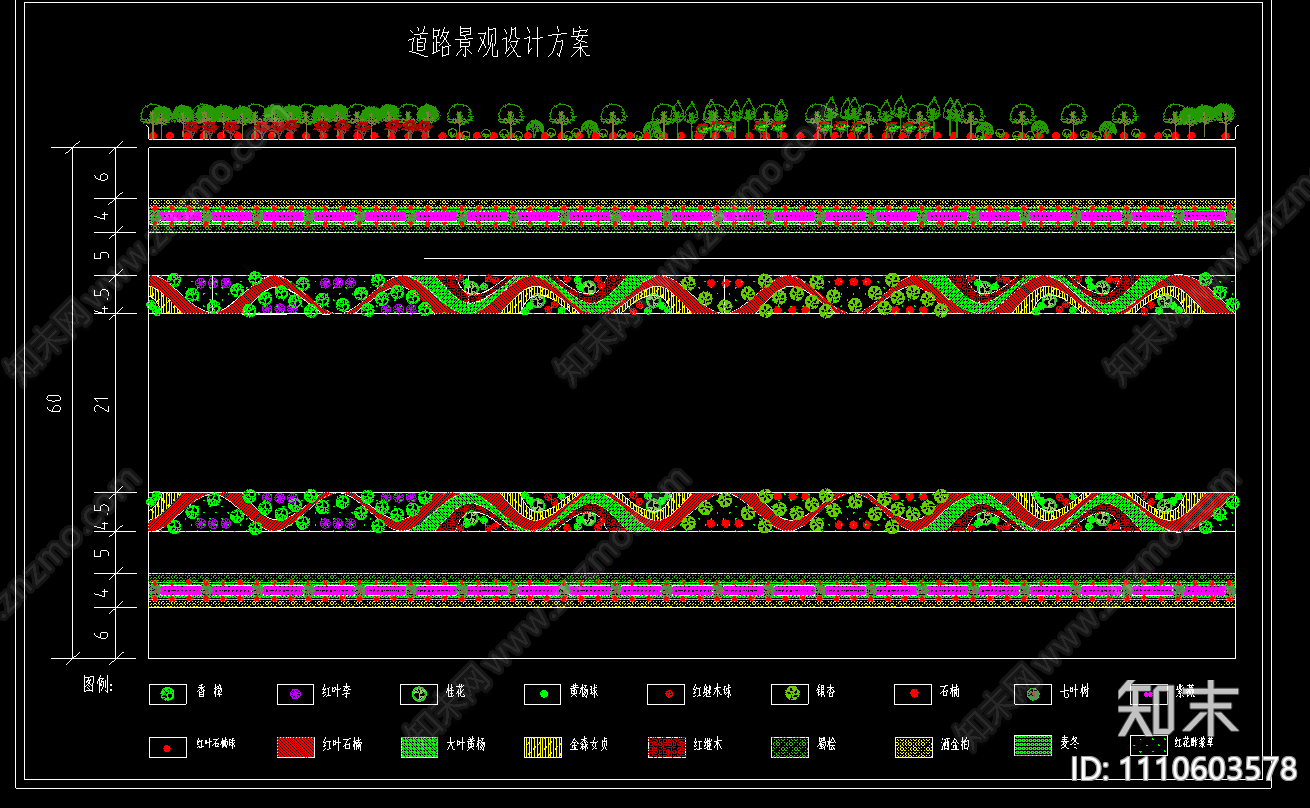The height and width of the screenshot is (808, 1310).
Task: Click the ID: 1110603578 image identifier
Action: [x=1184, y=769]
